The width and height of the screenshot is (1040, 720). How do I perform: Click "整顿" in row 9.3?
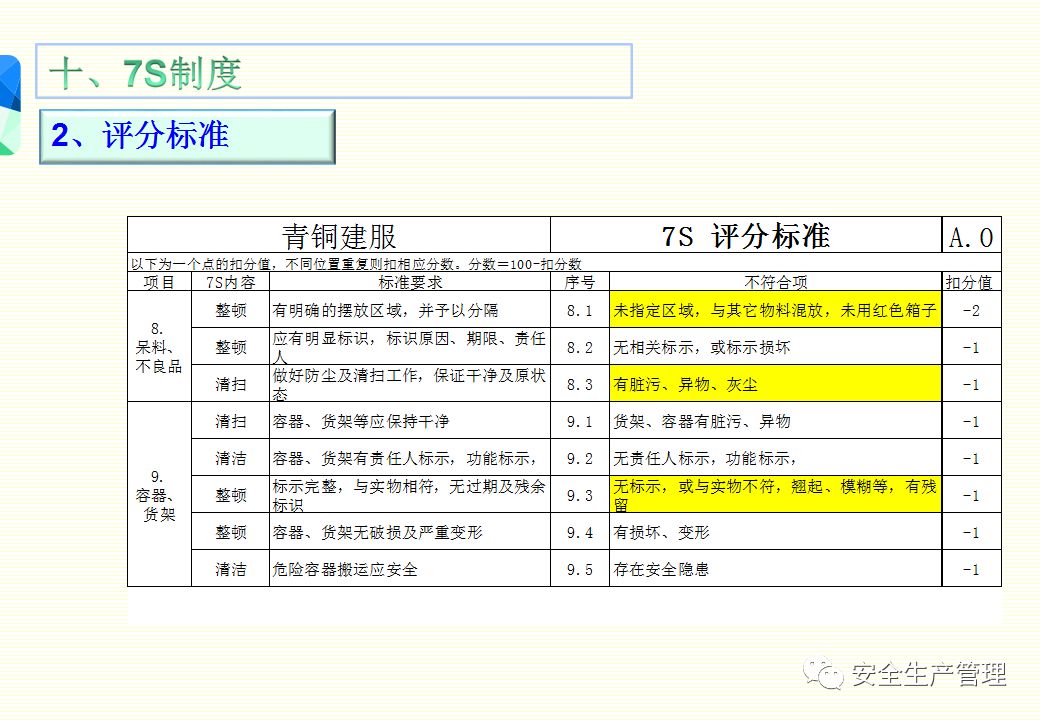click(x=230, y=495)
